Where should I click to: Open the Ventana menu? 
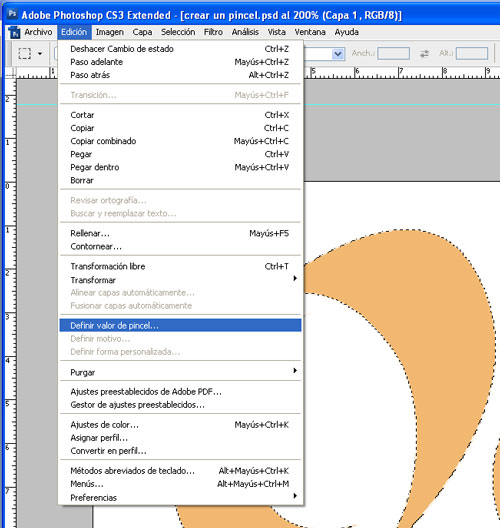[x=310, y=32]
